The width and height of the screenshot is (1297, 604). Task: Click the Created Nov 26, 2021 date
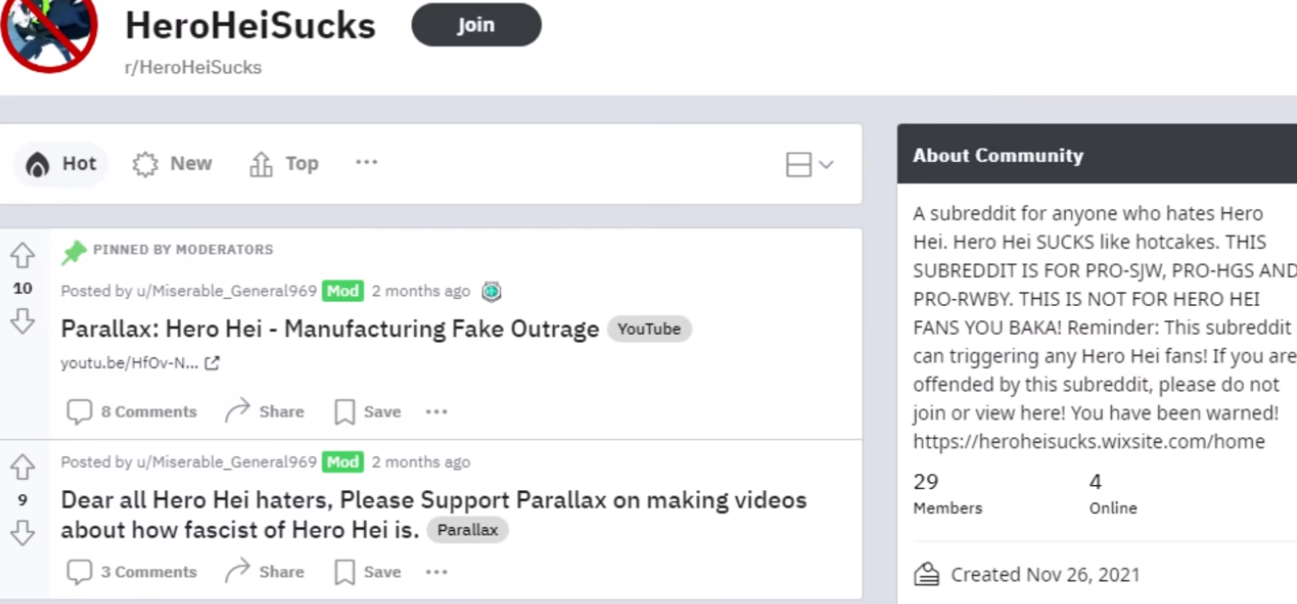tap(1044, 574)
